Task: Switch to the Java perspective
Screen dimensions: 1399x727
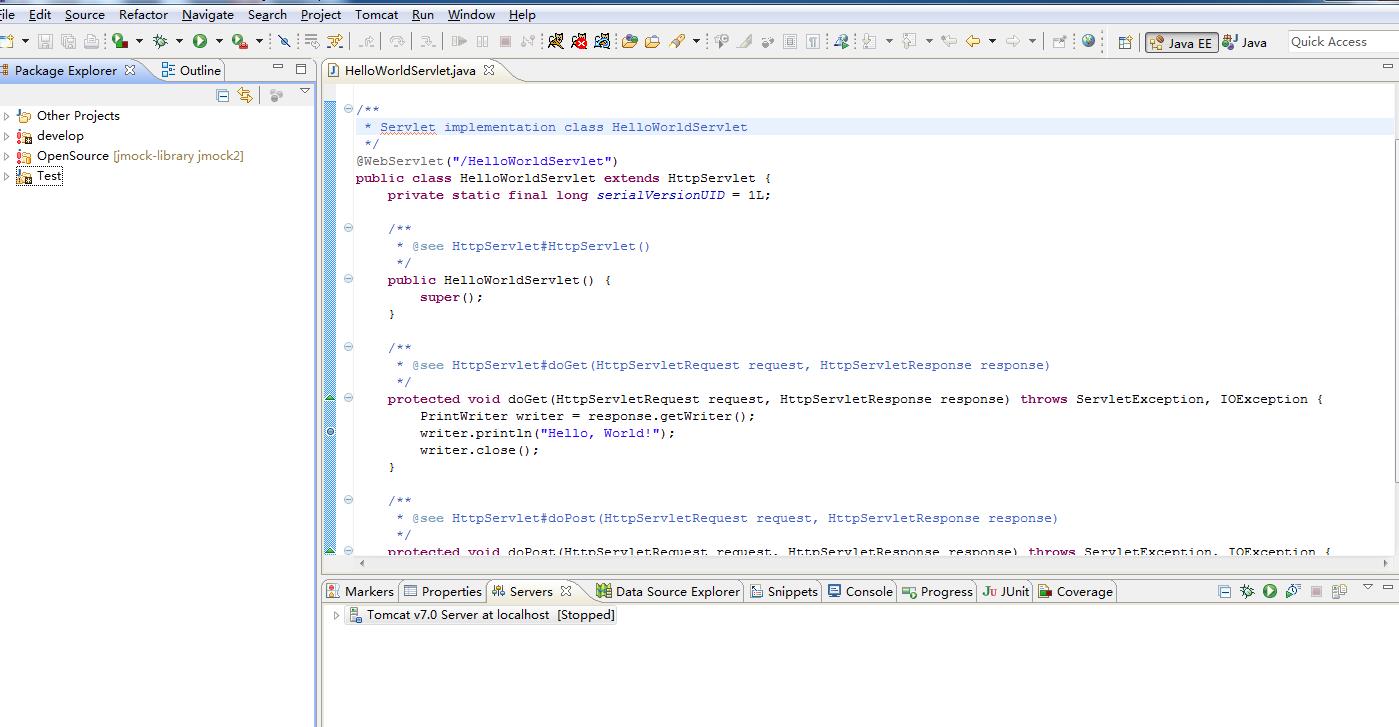Action: point(1244,42)
